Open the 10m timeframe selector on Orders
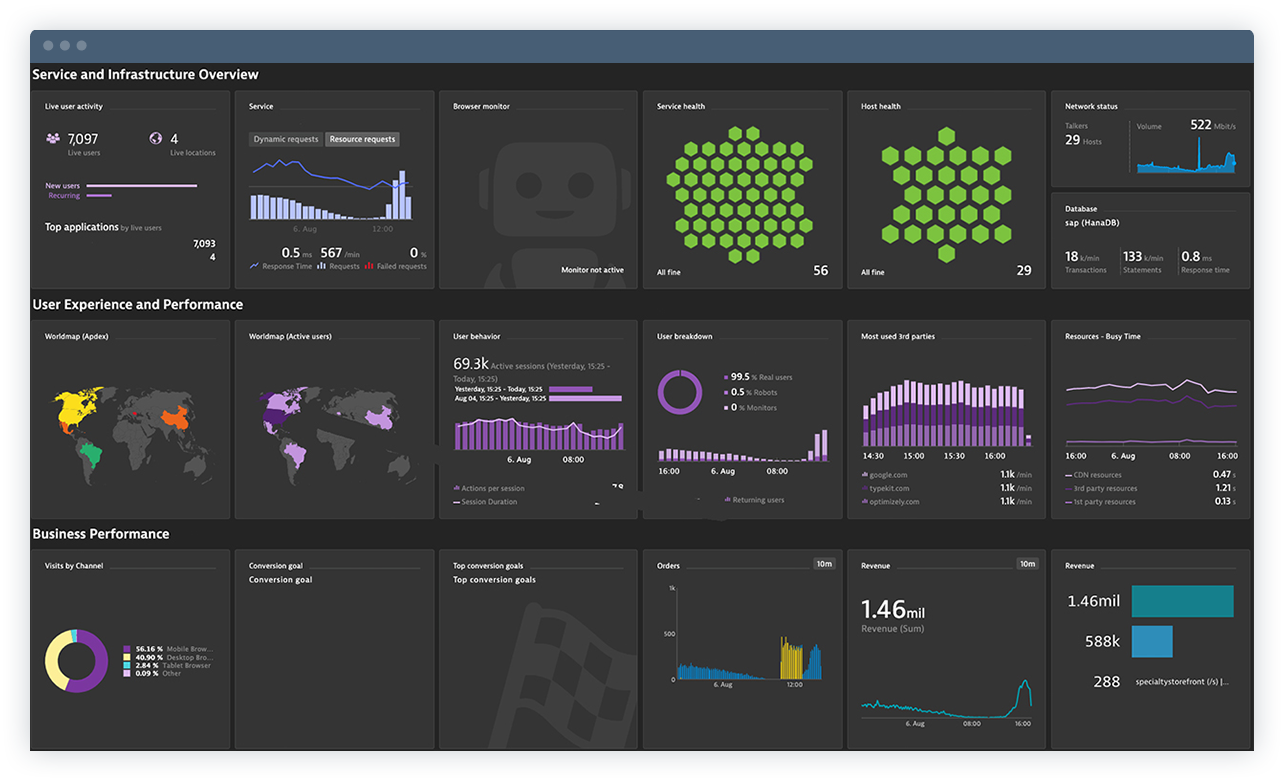This screenshot has height=780, width=1284. coord(823,563)
